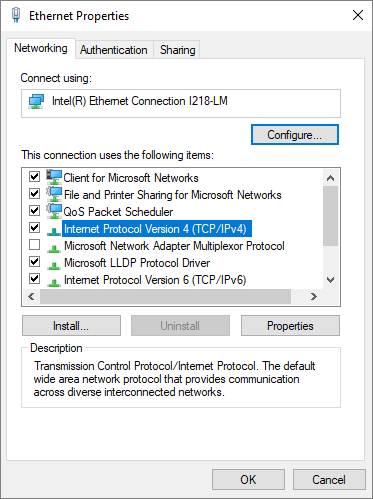Click the QoS Packet Scheduler icon
Screen dimensions: 373x499
click(x=54, y=211)
